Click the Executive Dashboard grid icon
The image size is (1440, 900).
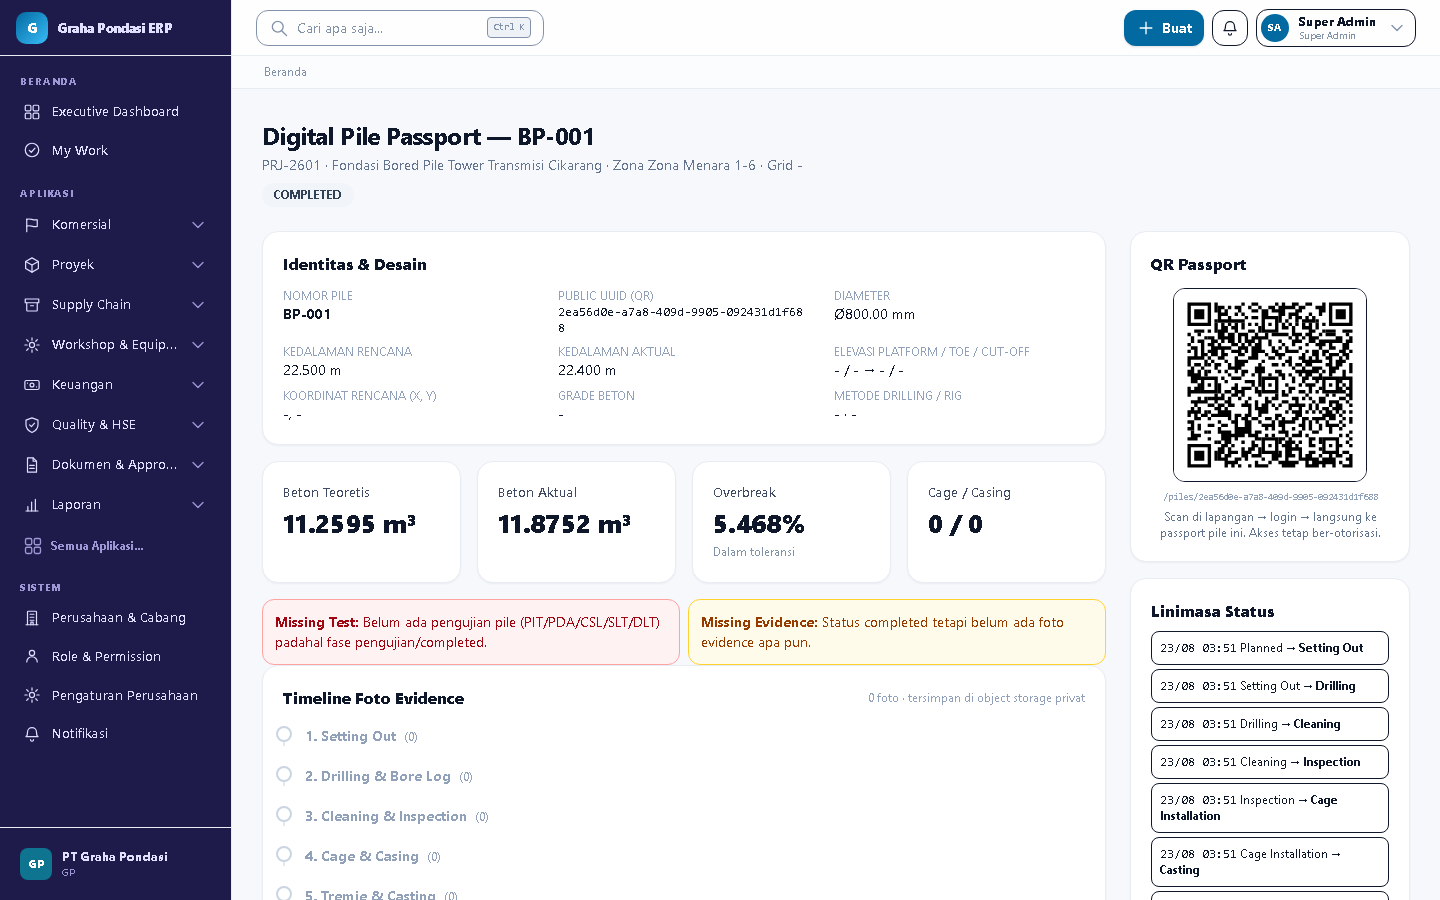(32, 112)
